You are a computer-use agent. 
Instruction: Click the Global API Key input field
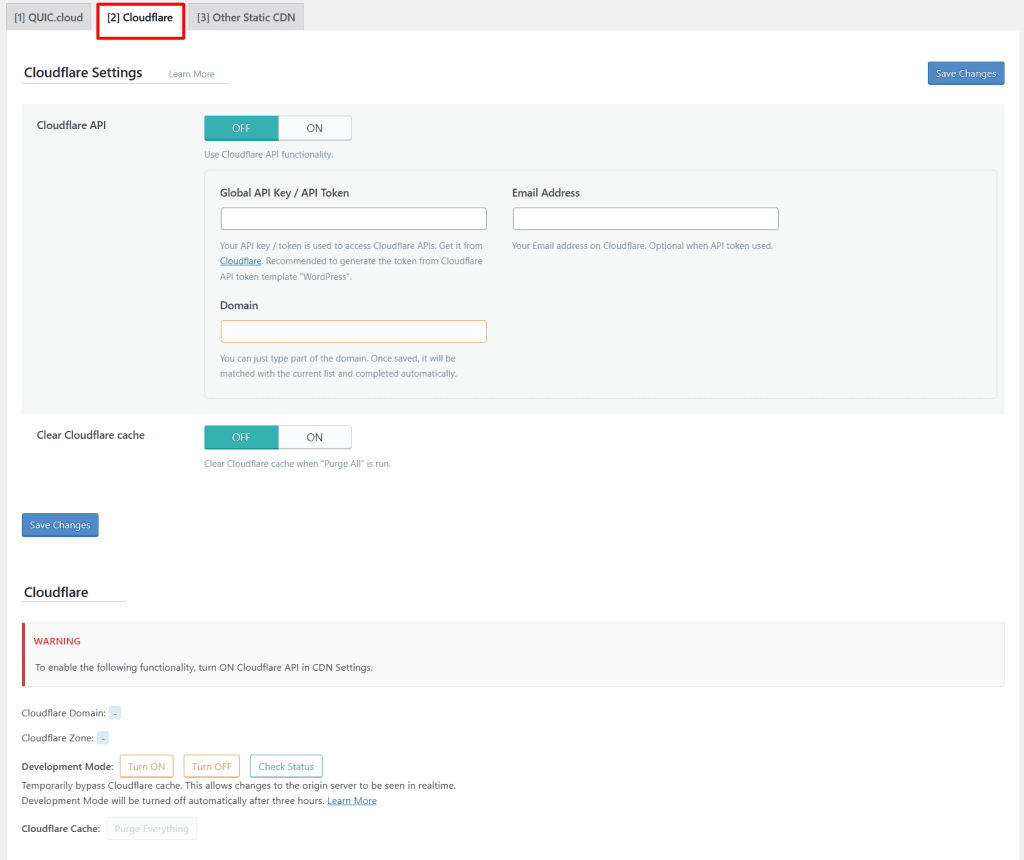click(353, 218)
